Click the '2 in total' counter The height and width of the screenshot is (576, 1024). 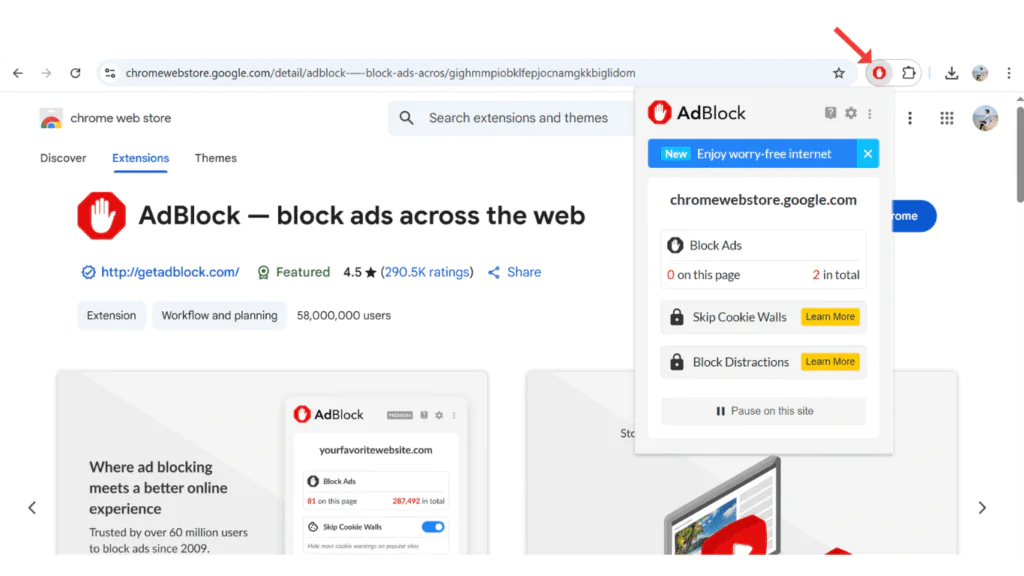click(836, 275)
